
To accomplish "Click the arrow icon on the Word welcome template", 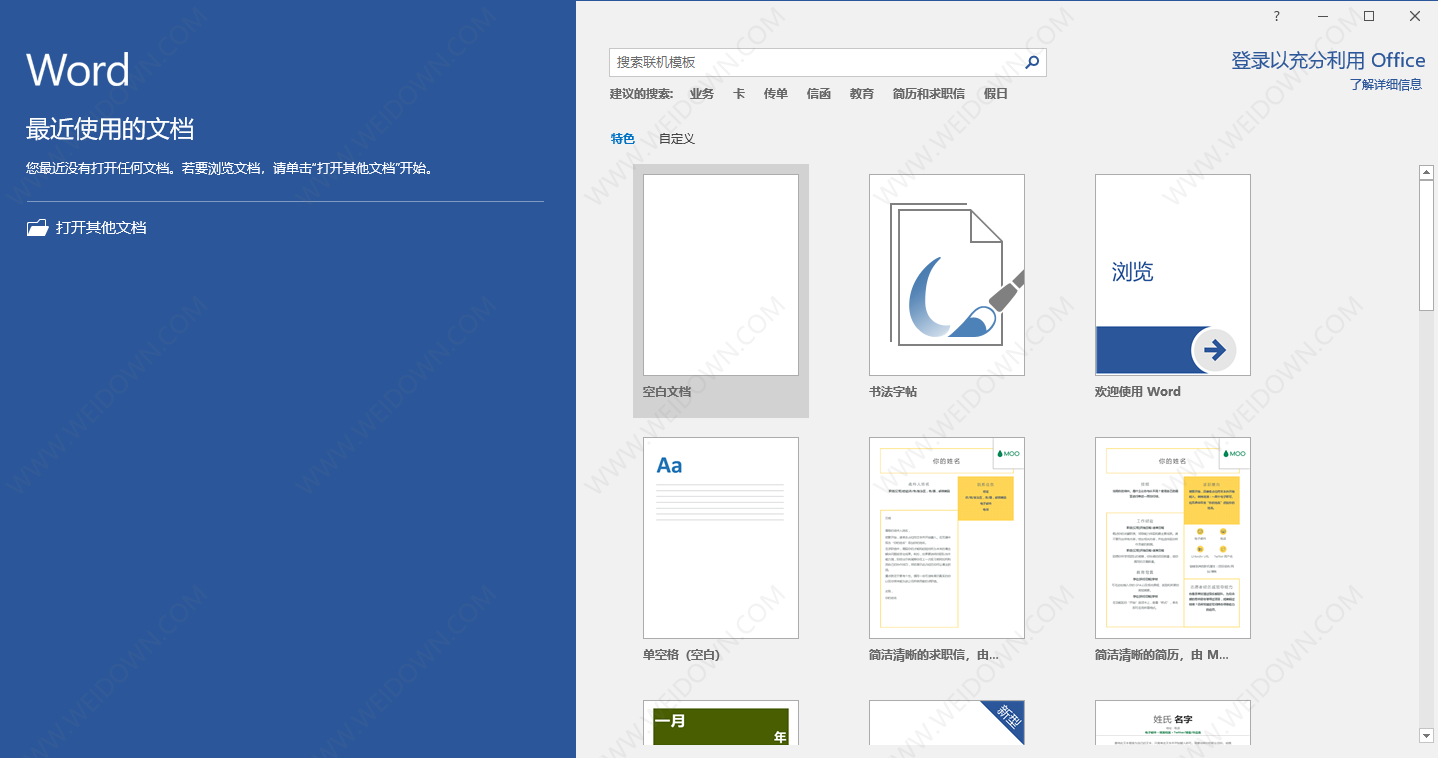I will [x=1215, y=350].
